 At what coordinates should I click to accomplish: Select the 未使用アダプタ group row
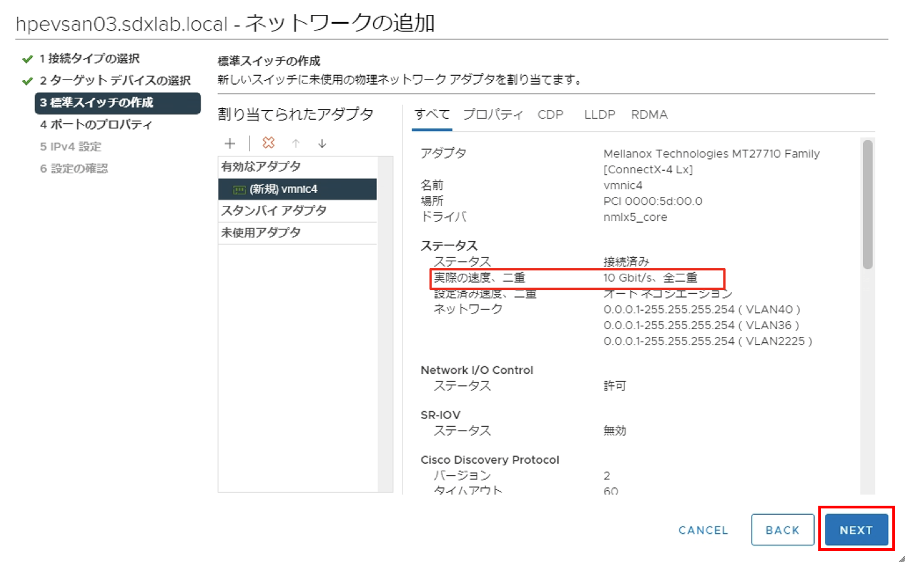[298, 233]
